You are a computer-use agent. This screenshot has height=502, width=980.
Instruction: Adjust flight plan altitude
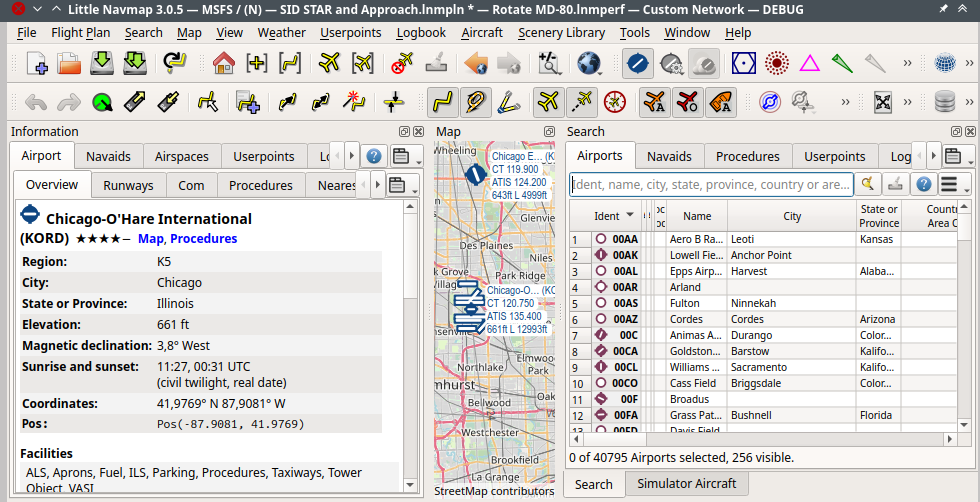[393, 102]
